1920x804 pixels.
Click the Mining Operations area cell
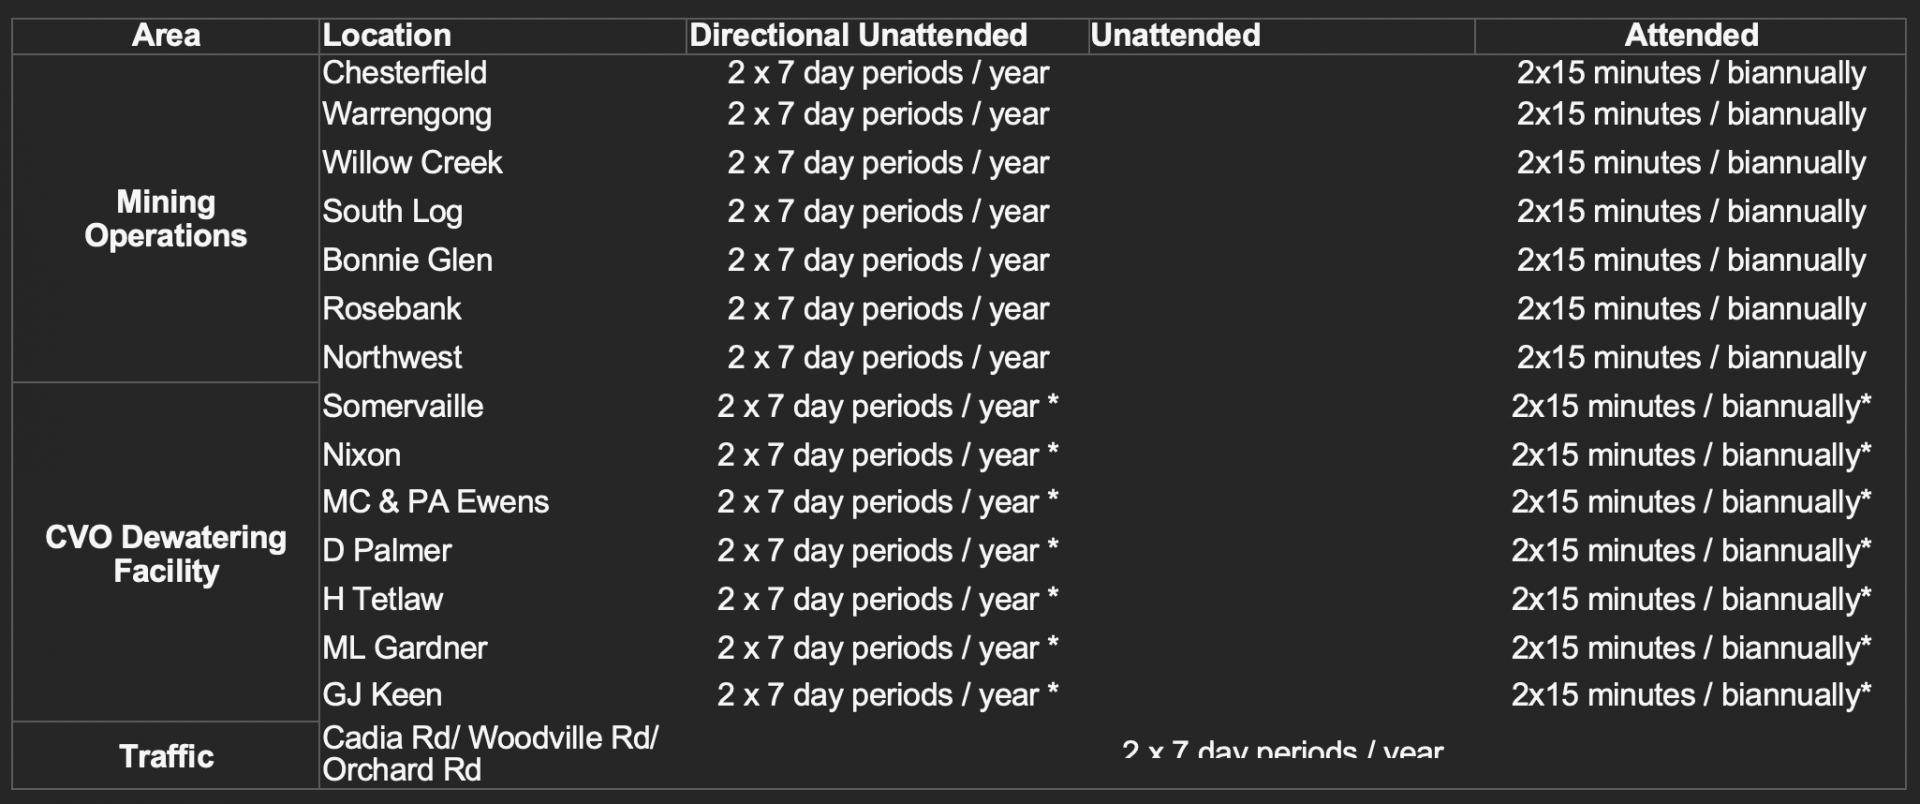(x=166, y=218)
